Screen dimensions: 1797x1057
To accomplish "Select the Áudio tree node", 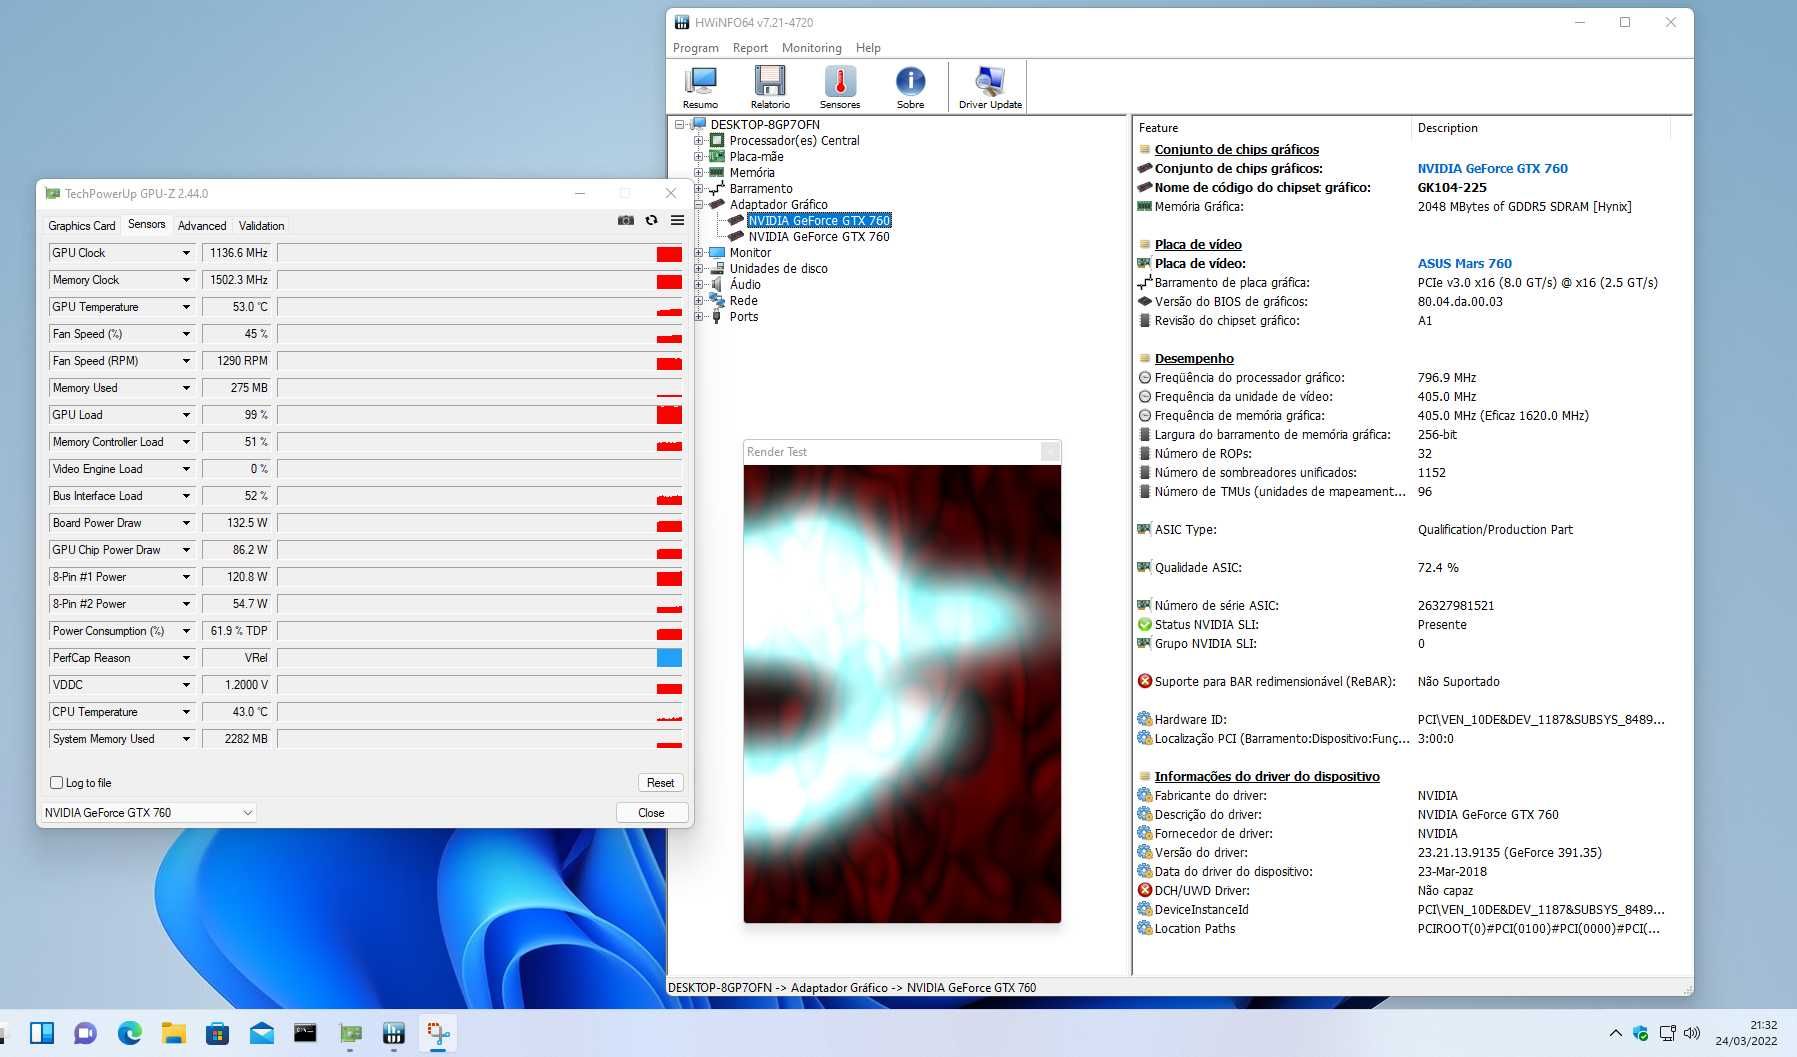I will pyautogui.click(x=745, y=285).
